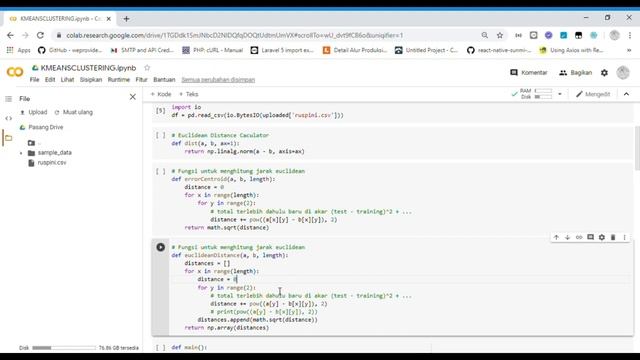Open the Edit menu

click(50, 80)
